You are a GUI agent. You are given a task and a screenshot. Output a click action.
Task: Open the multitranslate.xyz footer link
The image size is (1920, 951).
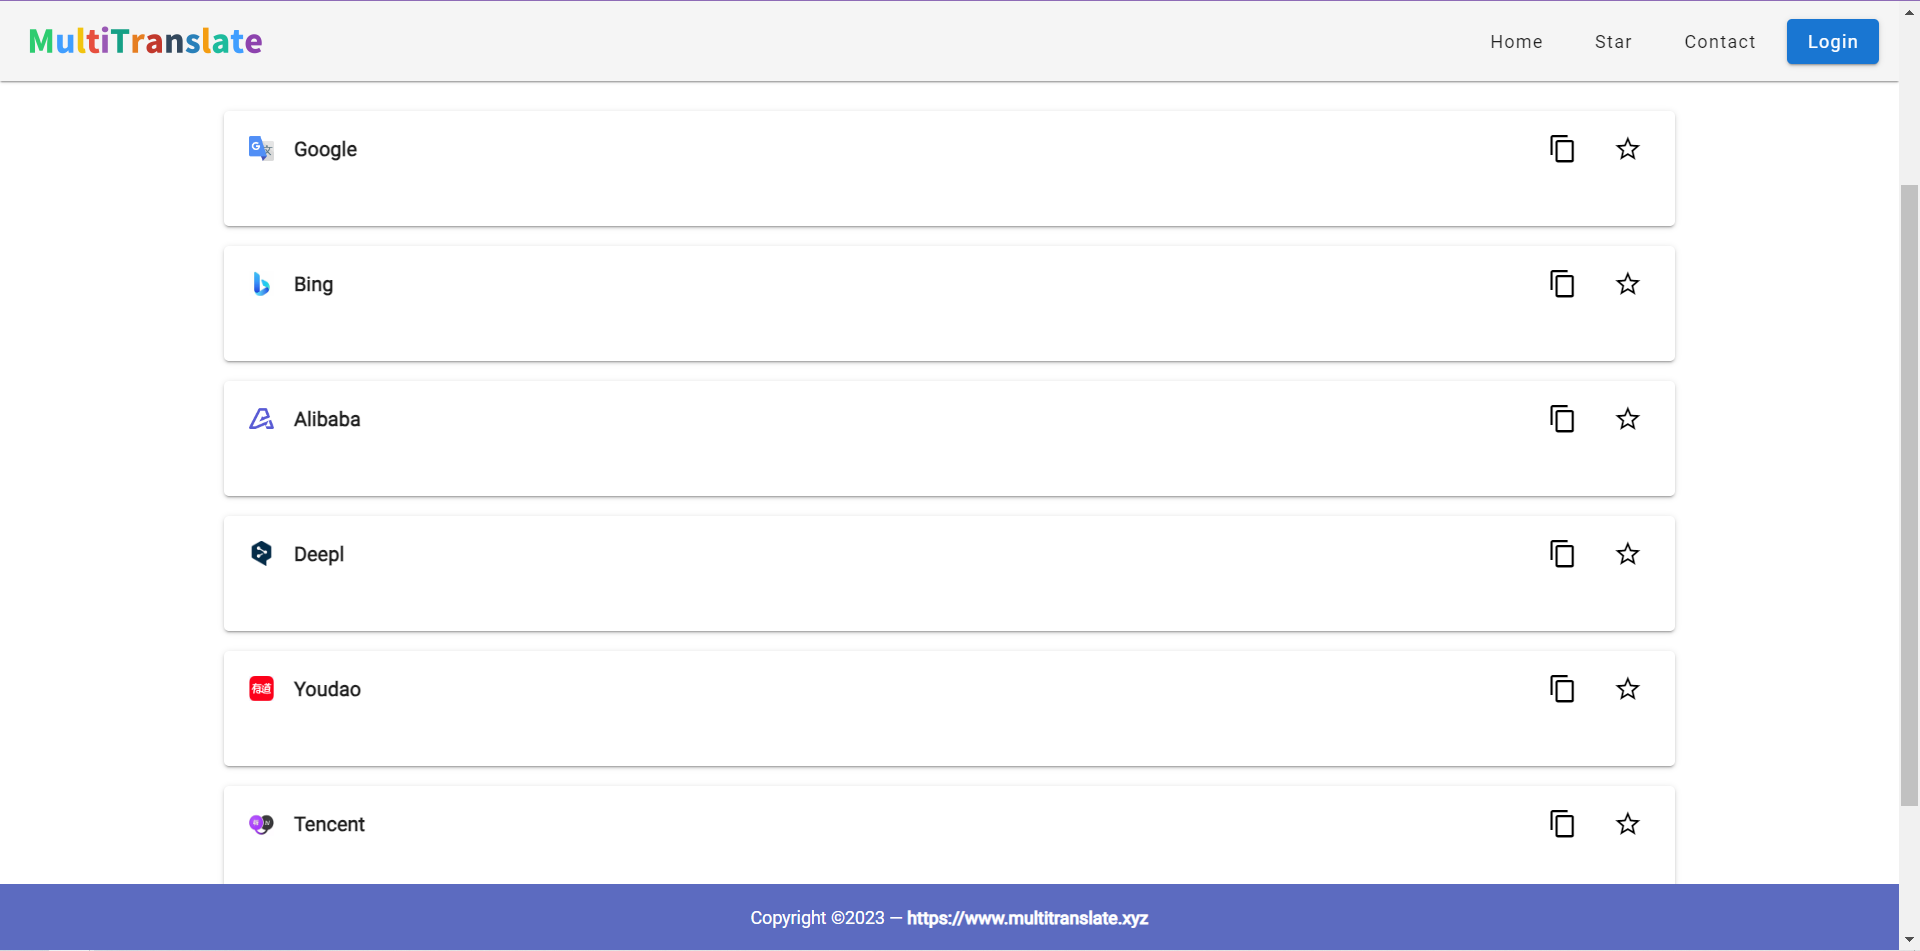(x=1027, y=918)
